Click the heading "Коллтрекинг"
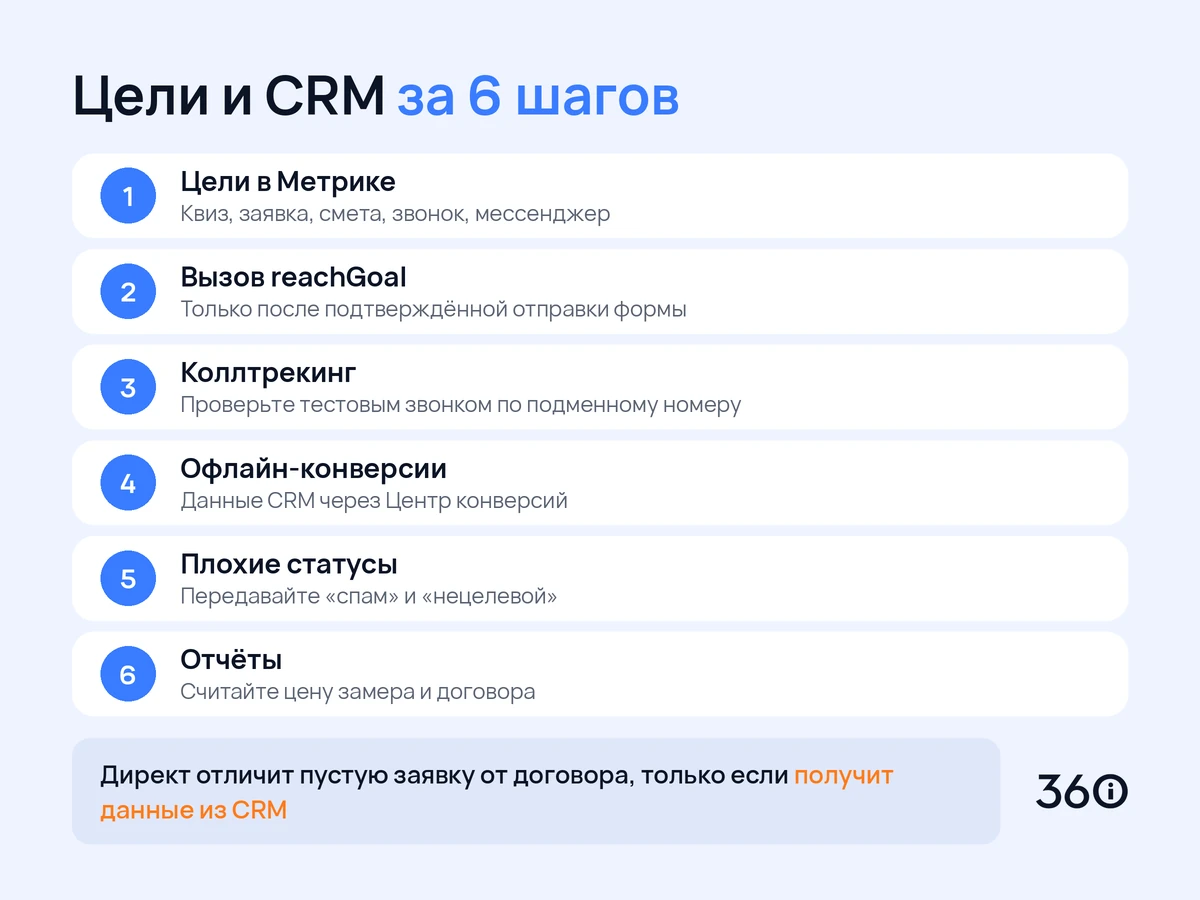The height and width of the screenshot is (900, 1200). pos(268,373)
